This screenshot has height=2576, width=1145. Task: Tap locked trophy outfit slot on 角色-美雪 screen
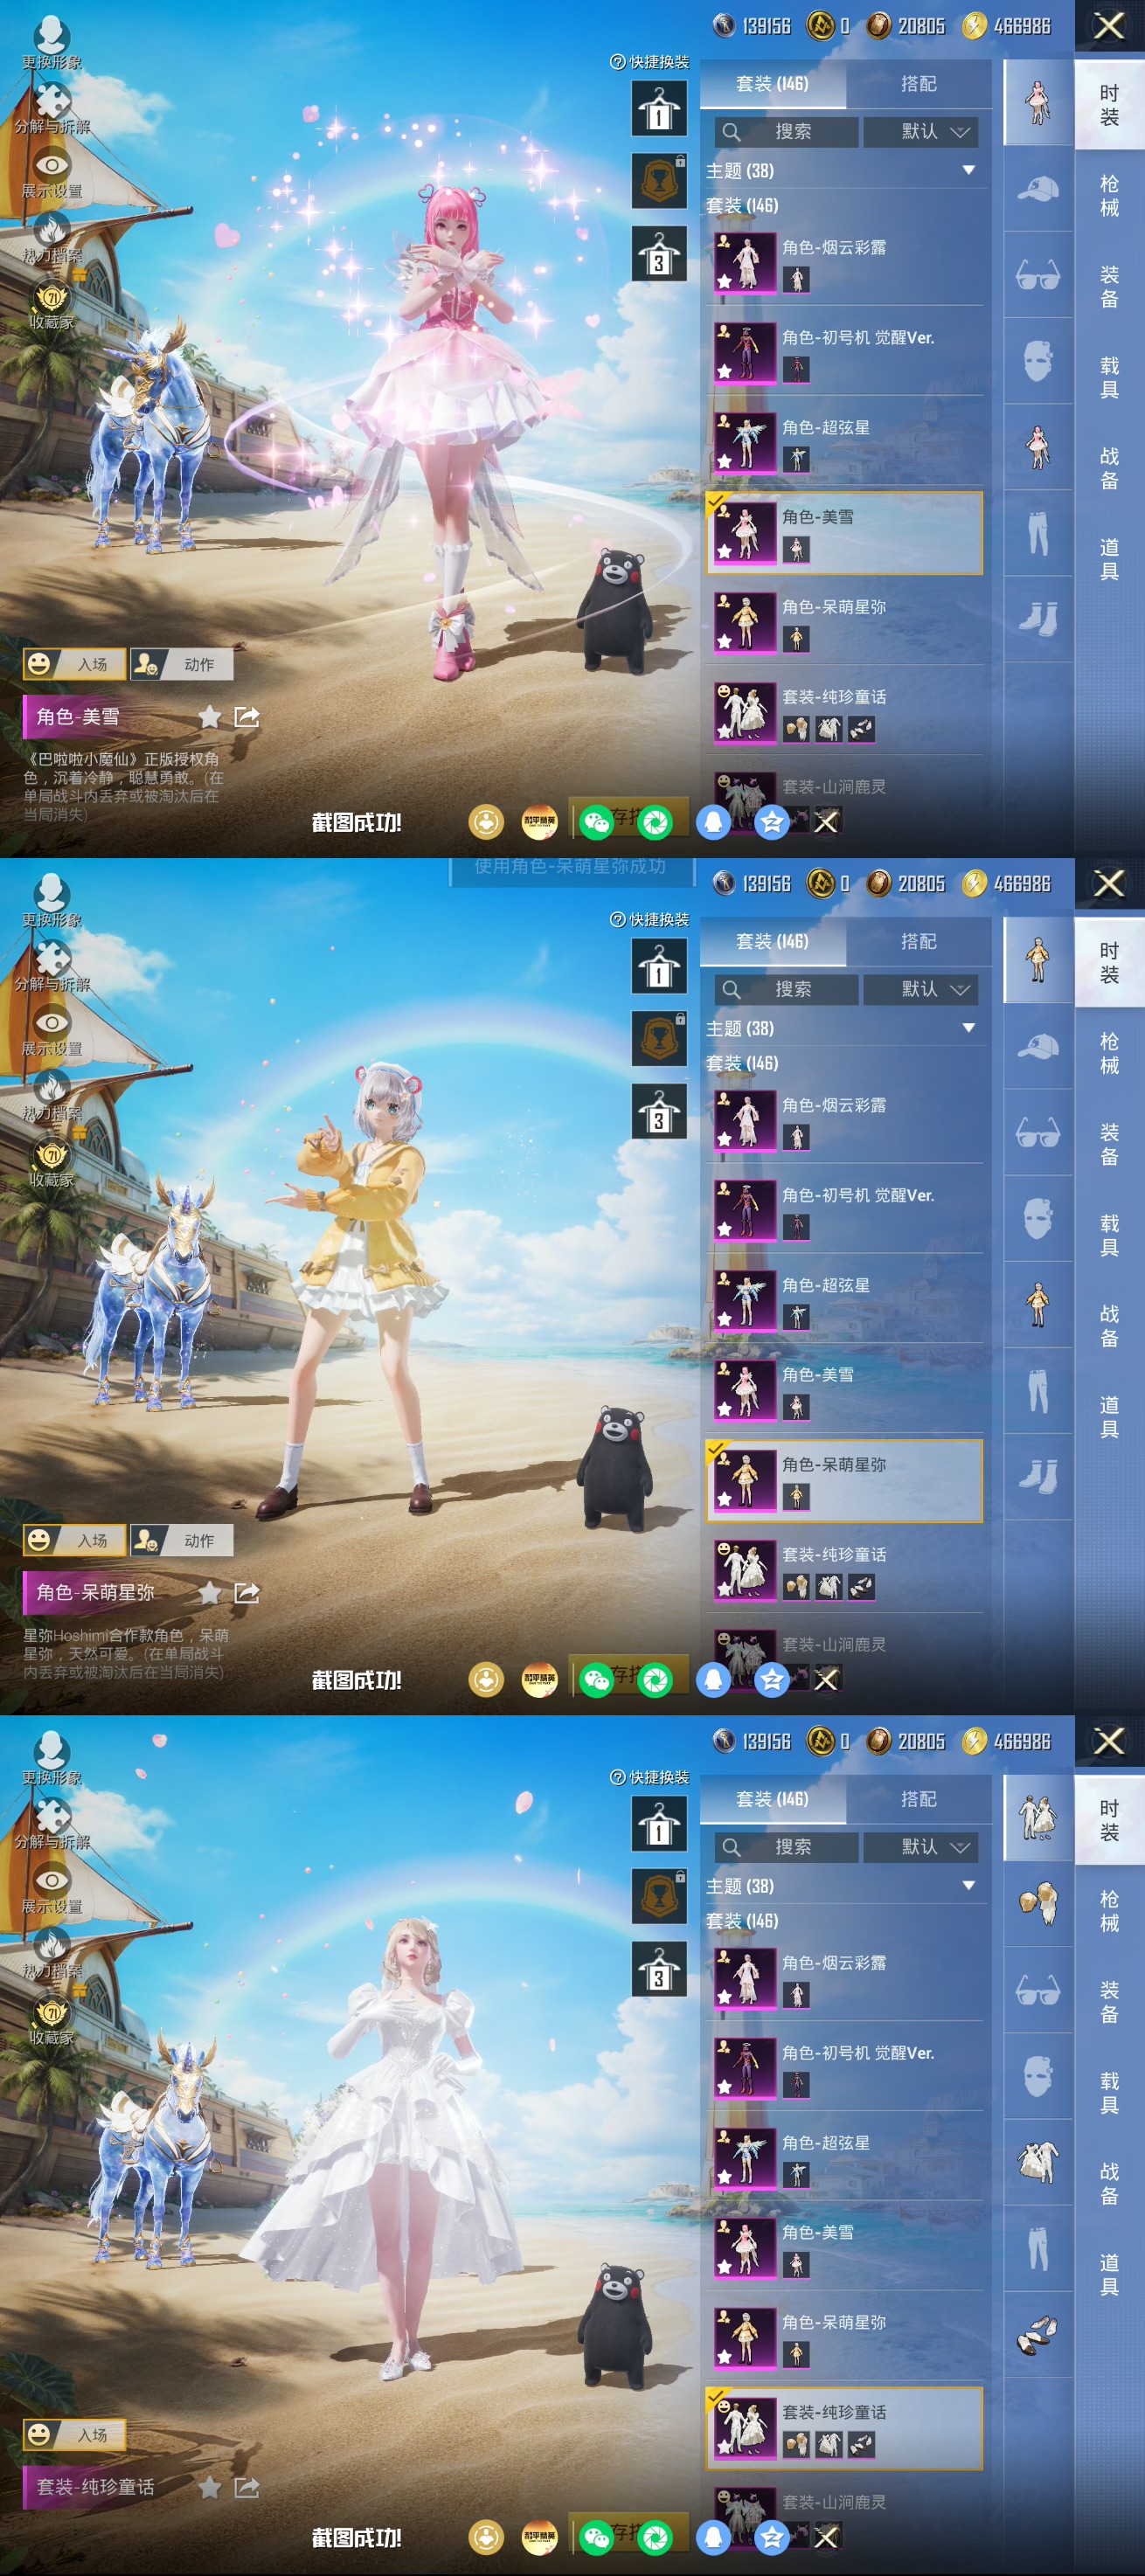point(658,181)
